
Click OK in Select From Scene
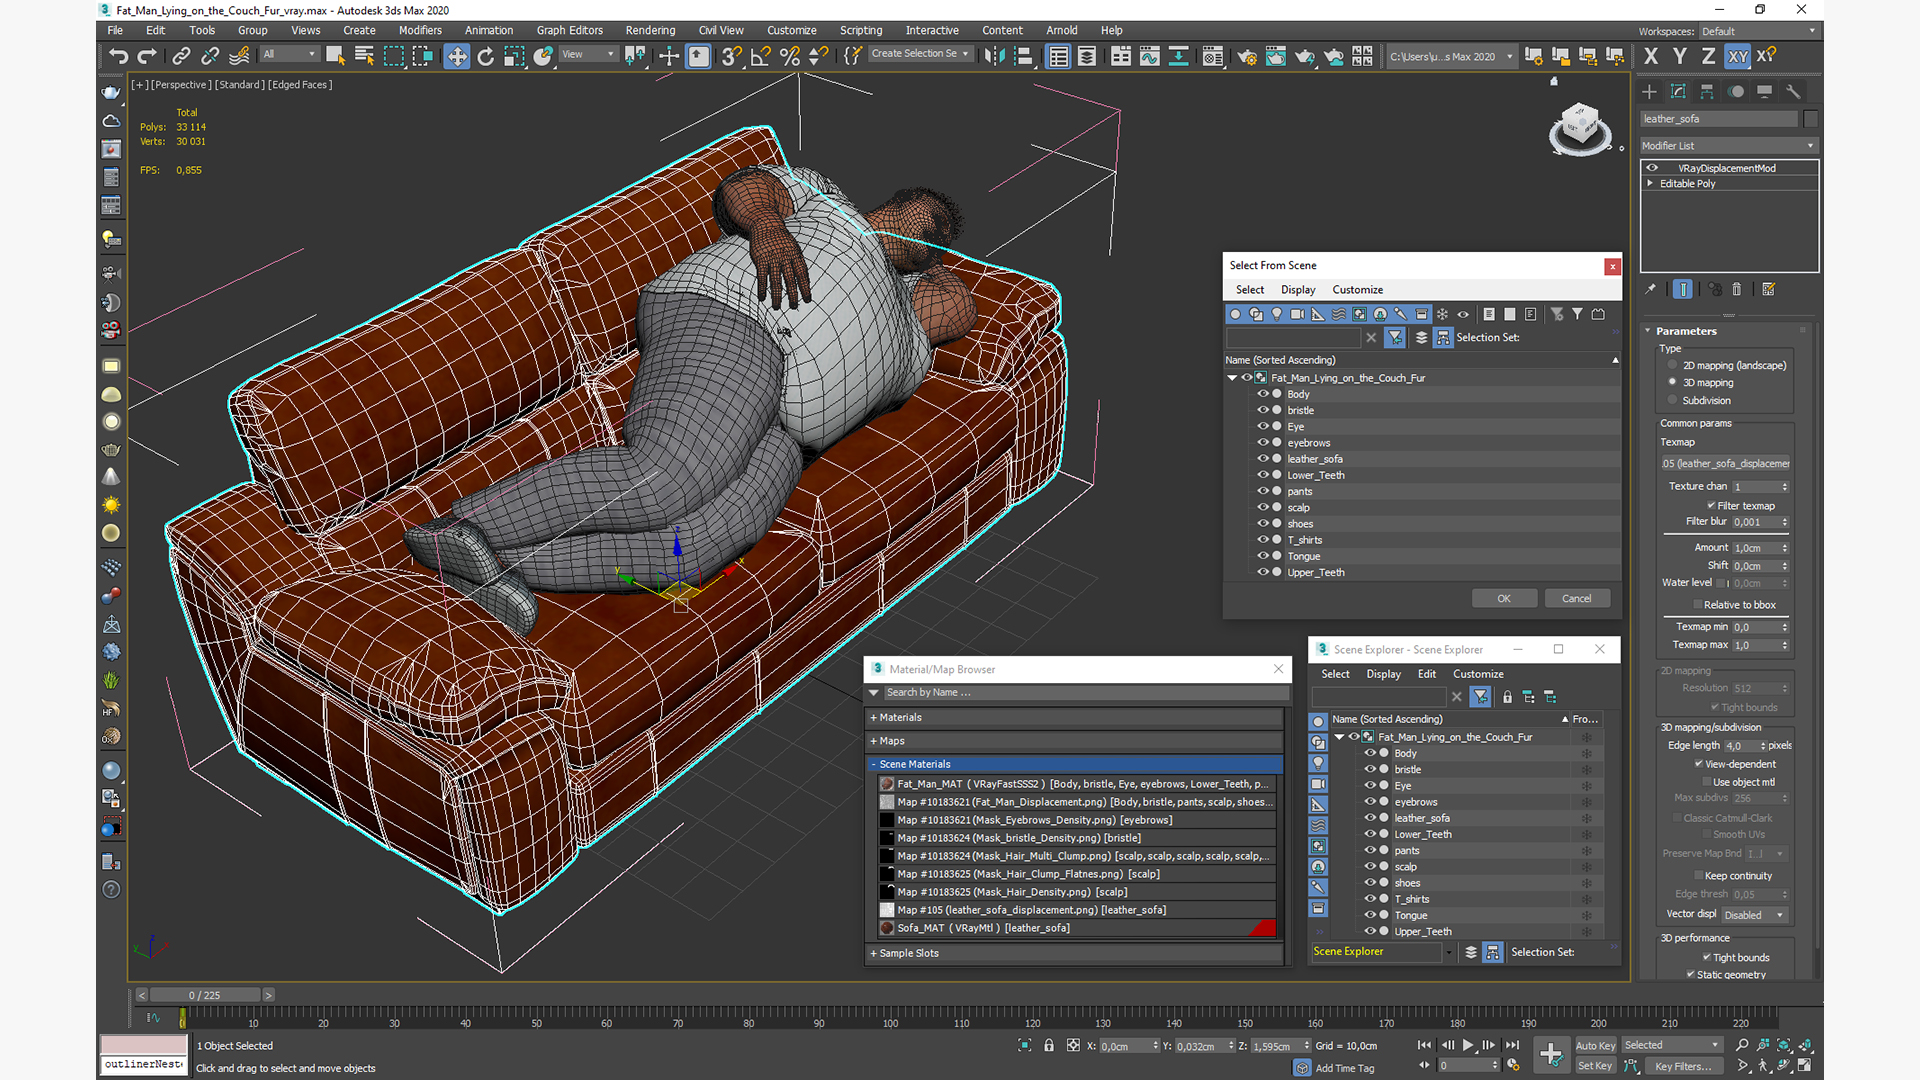pyautogui.click(x=1503, y=598)
